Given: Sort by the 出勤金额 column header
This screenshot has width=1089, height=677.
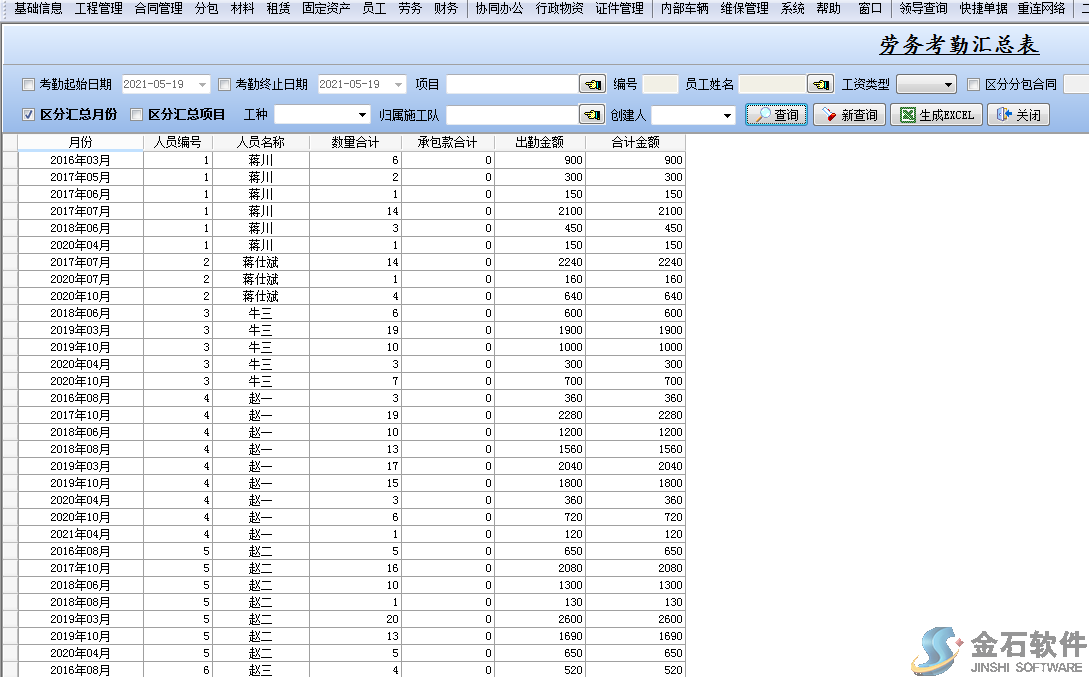Looking at the screenshot, I should (539, 143).
